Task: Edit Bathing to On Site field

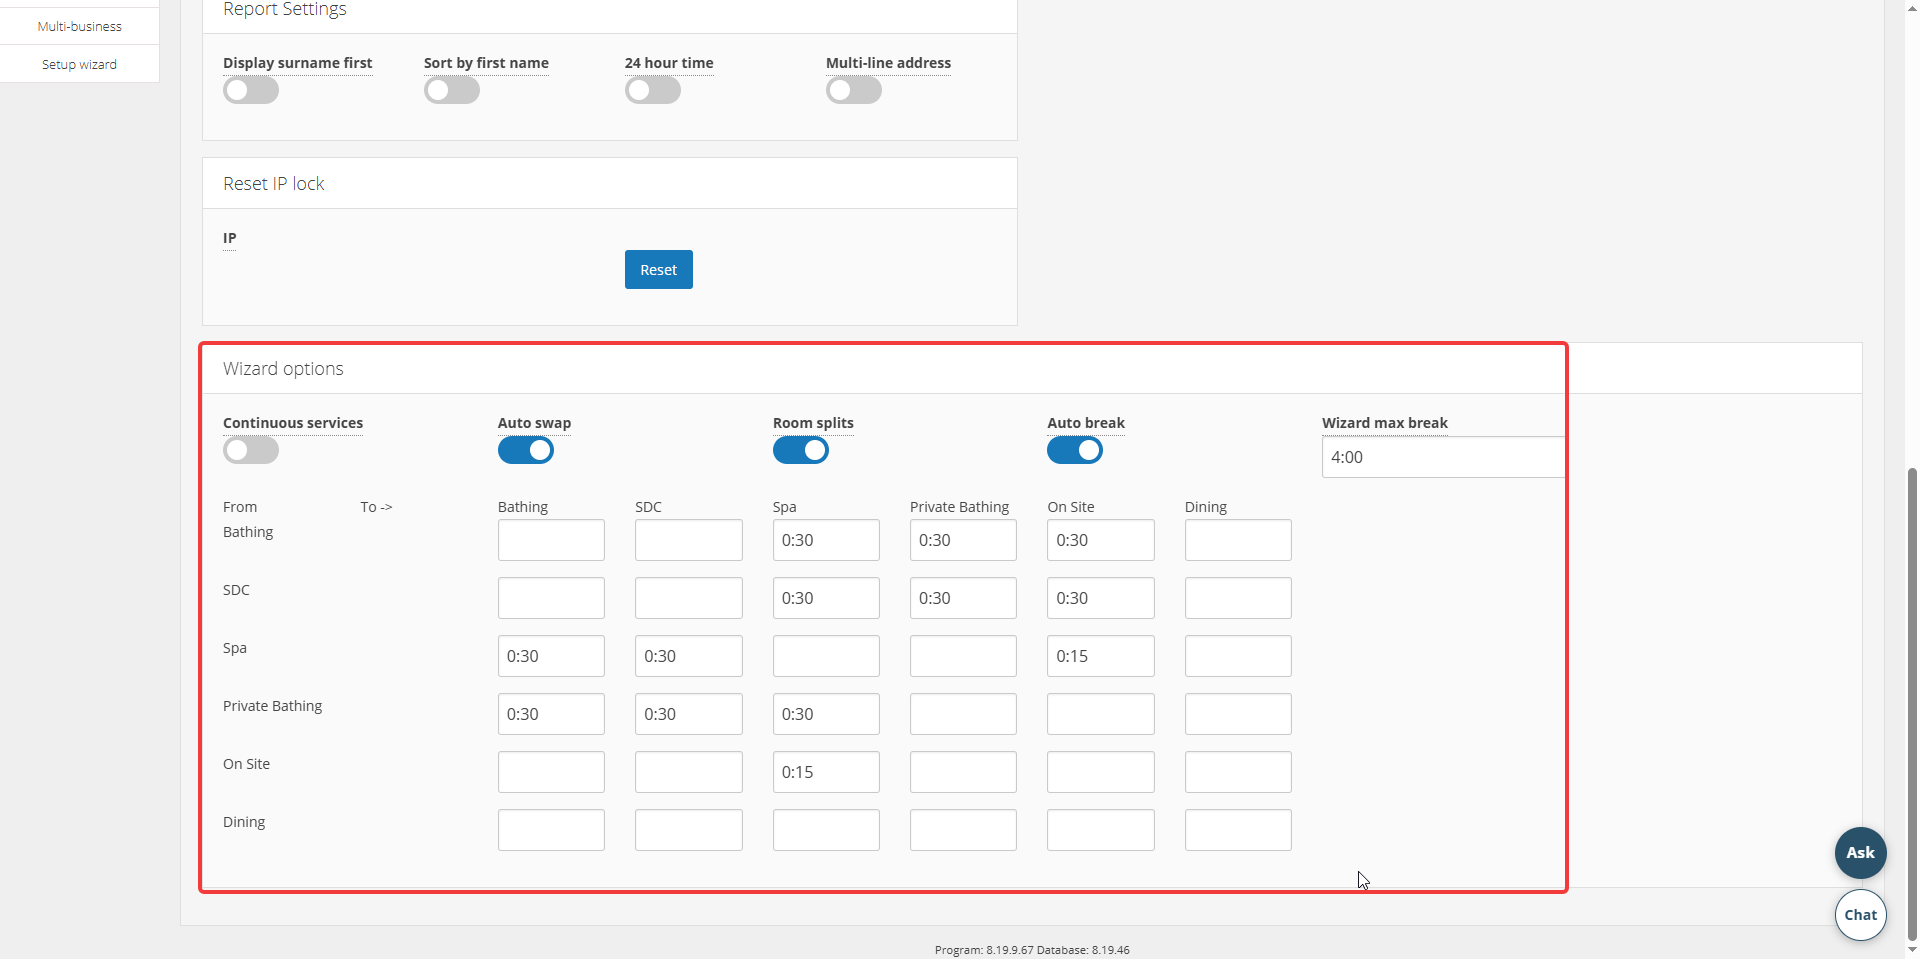Action: point(1101,540)
